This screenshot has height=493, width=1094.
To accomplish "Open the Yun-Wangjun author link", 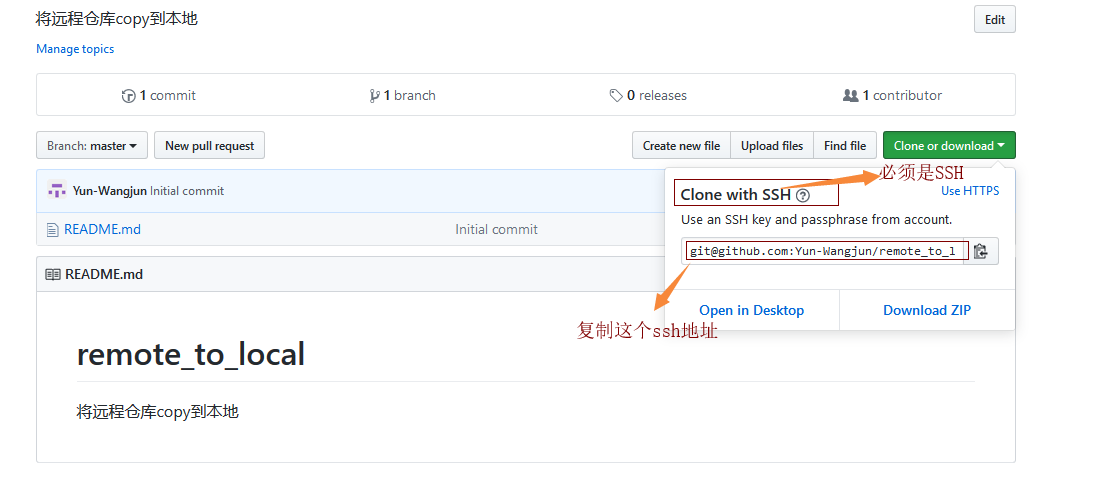I will pos(110,191).
